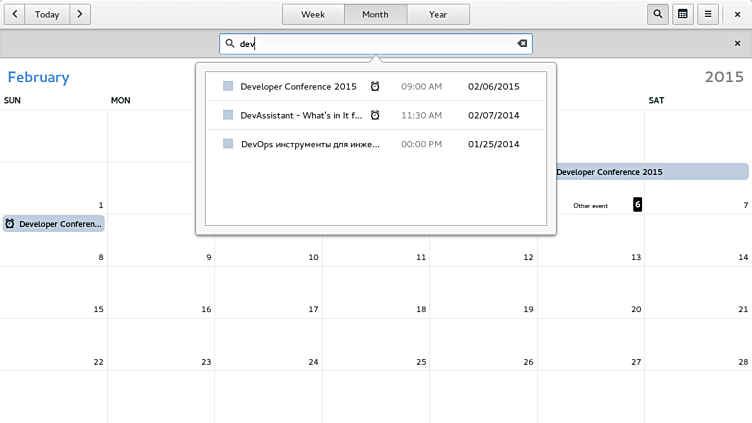Clear the search text with backspace icon
The width and height of the screenshot is (752, 423).
point(521,44)
